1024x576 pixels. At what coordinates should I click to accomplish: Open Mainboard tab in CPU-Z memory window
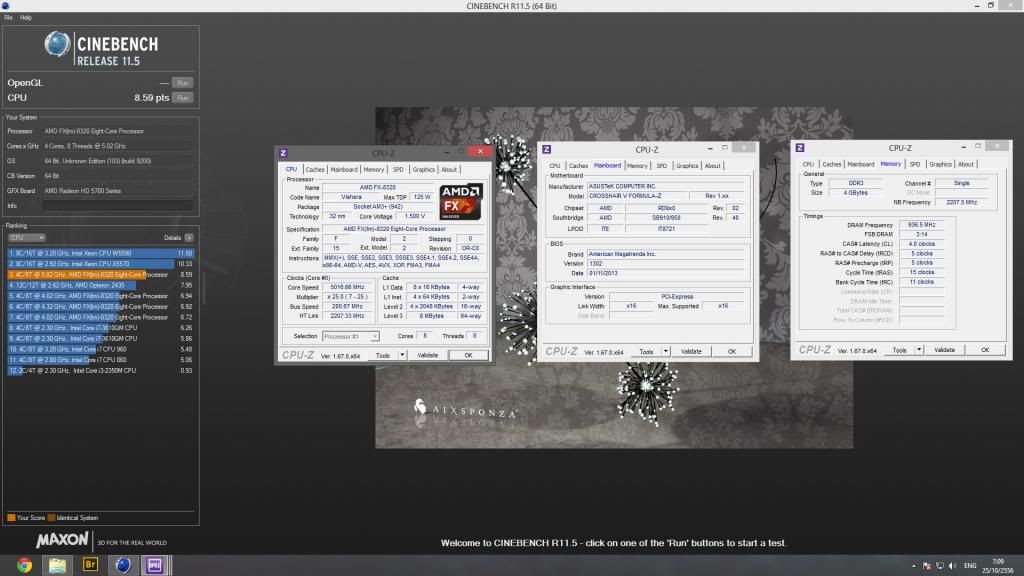pyautogui.click(x=860, y=165)
